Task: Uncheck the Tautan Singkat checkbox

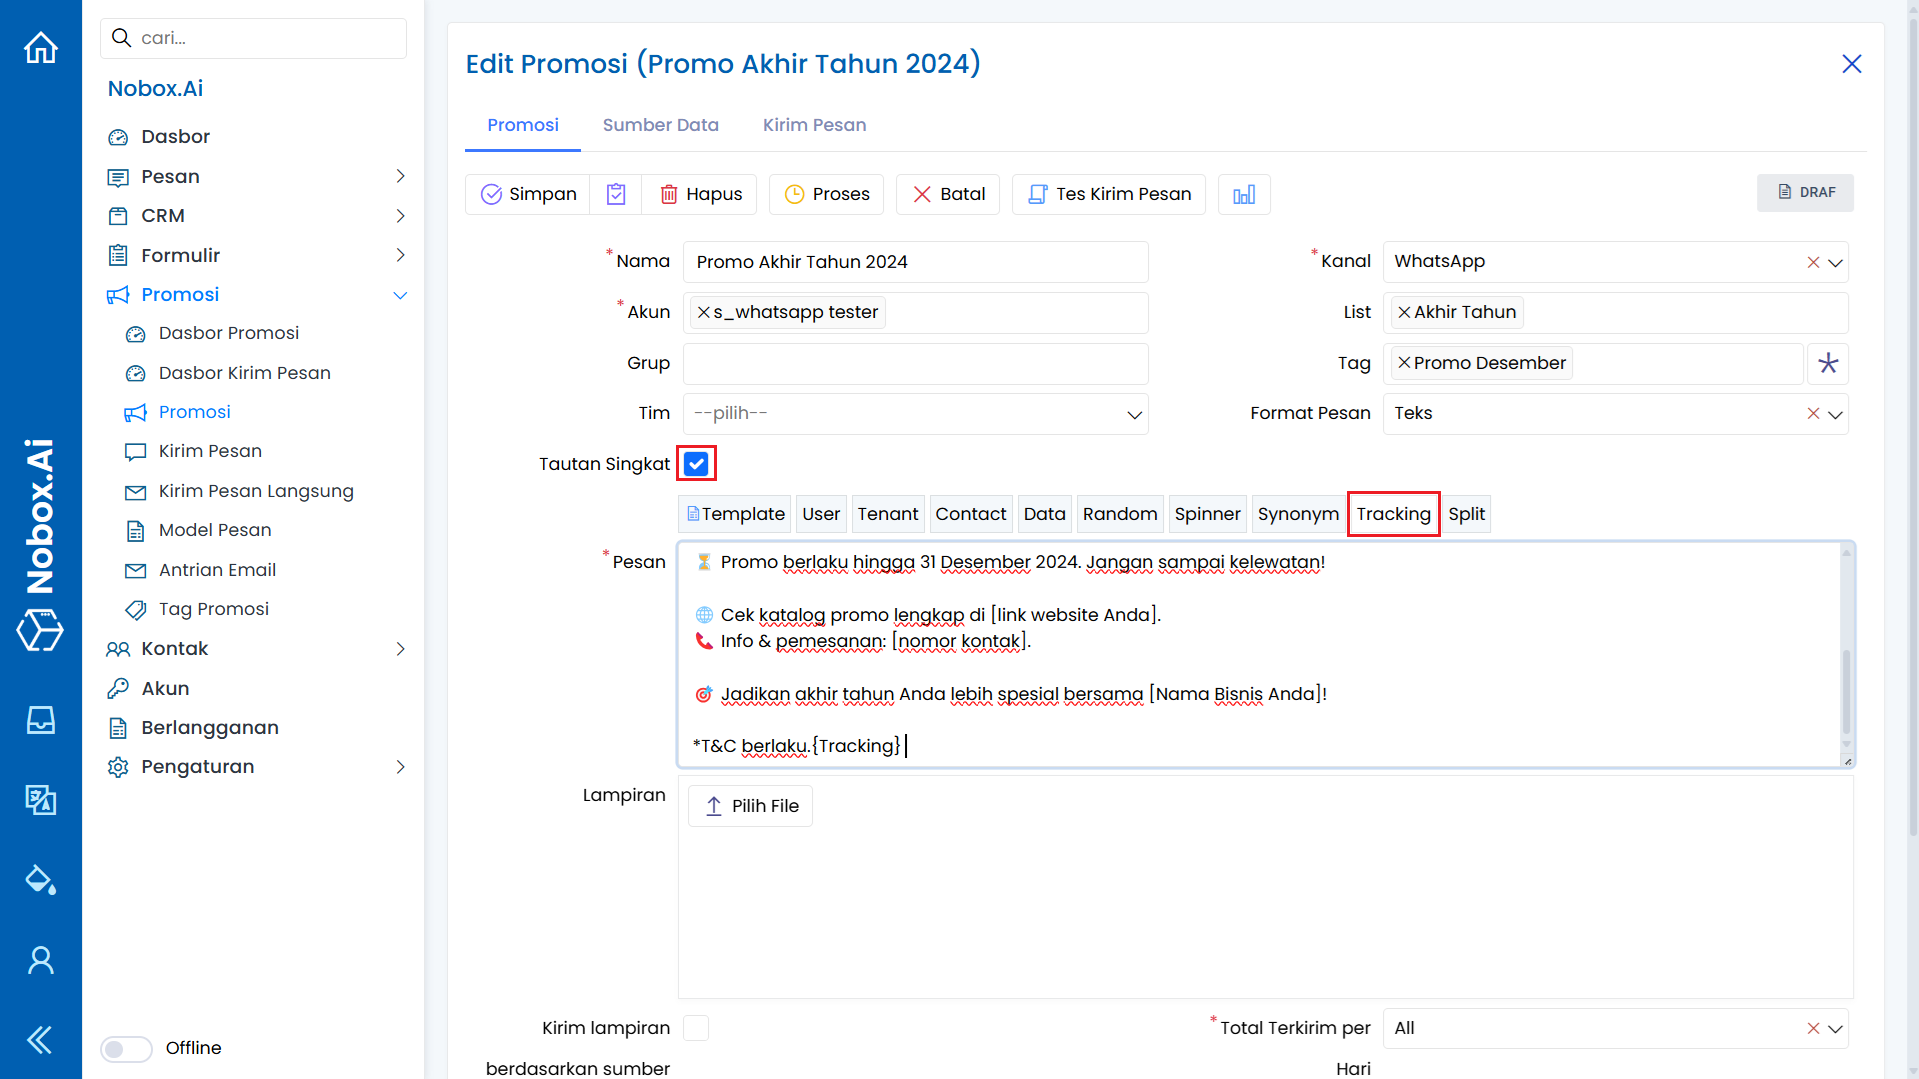Action: coord(696,464)
